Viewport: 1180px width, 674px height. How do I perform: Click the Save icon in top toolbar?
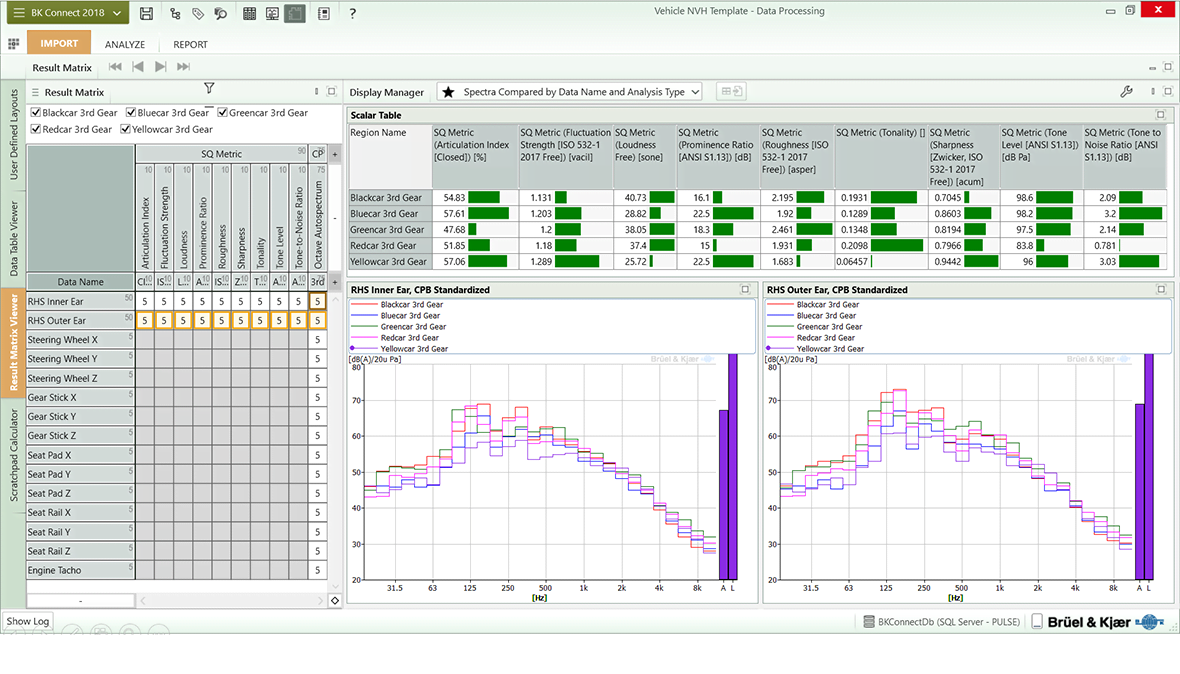(x=147, y=13)
